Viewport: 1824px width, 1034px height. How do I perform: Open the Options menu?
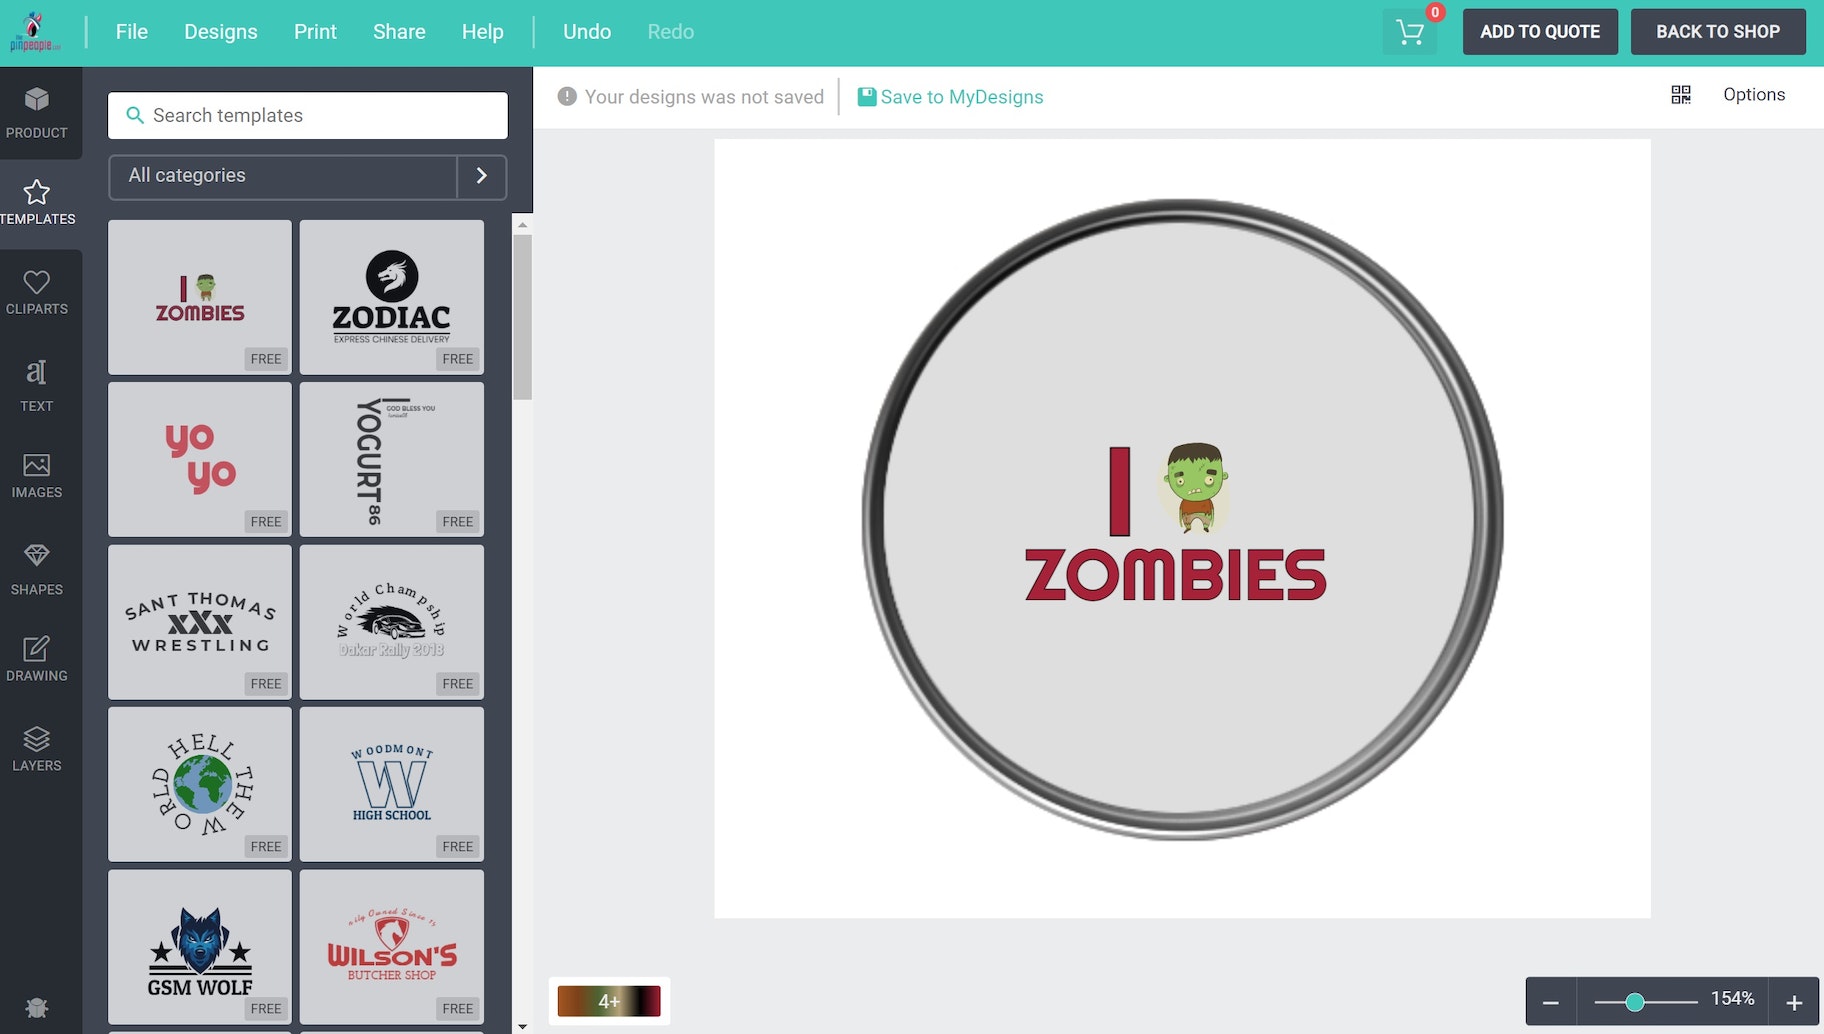point(1753,95)
